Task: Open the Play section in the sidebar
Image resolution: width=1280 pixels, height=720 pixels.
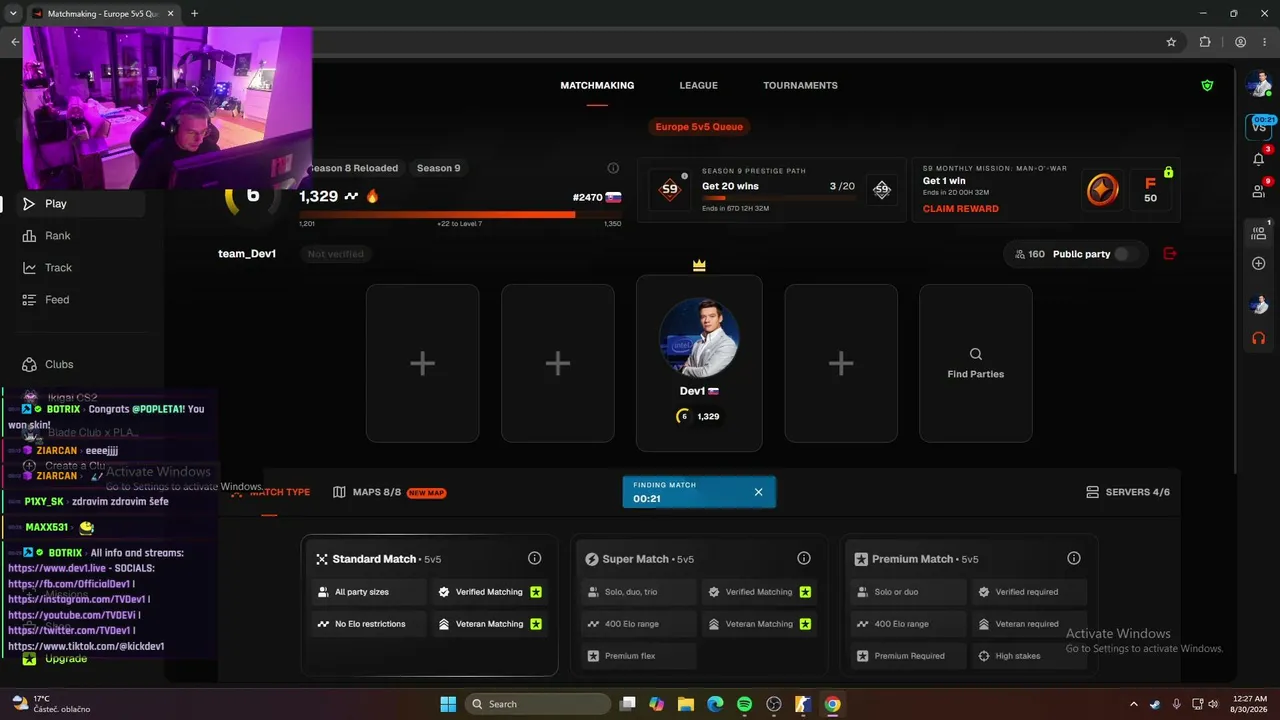Action: click(x=80, y=204)
